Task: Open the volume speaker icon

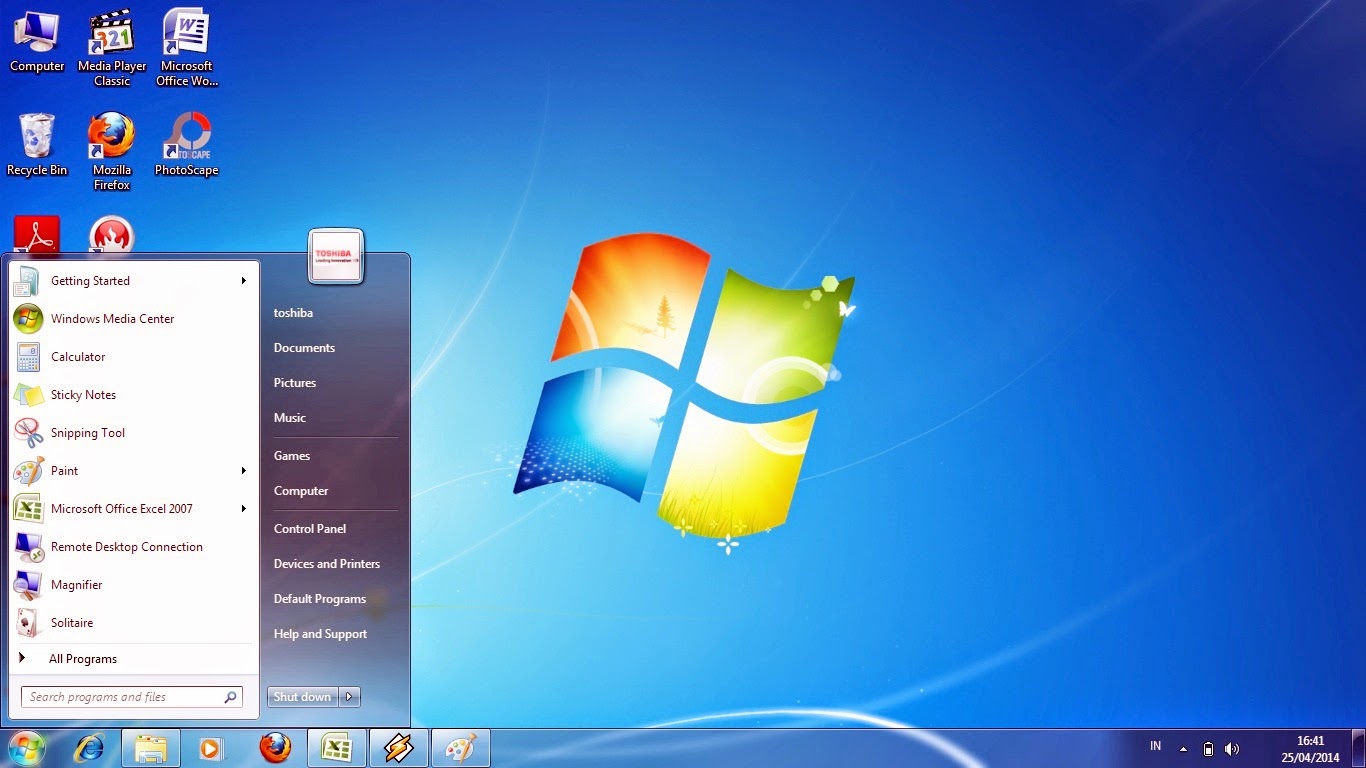Action: (x=1232, y=748)
